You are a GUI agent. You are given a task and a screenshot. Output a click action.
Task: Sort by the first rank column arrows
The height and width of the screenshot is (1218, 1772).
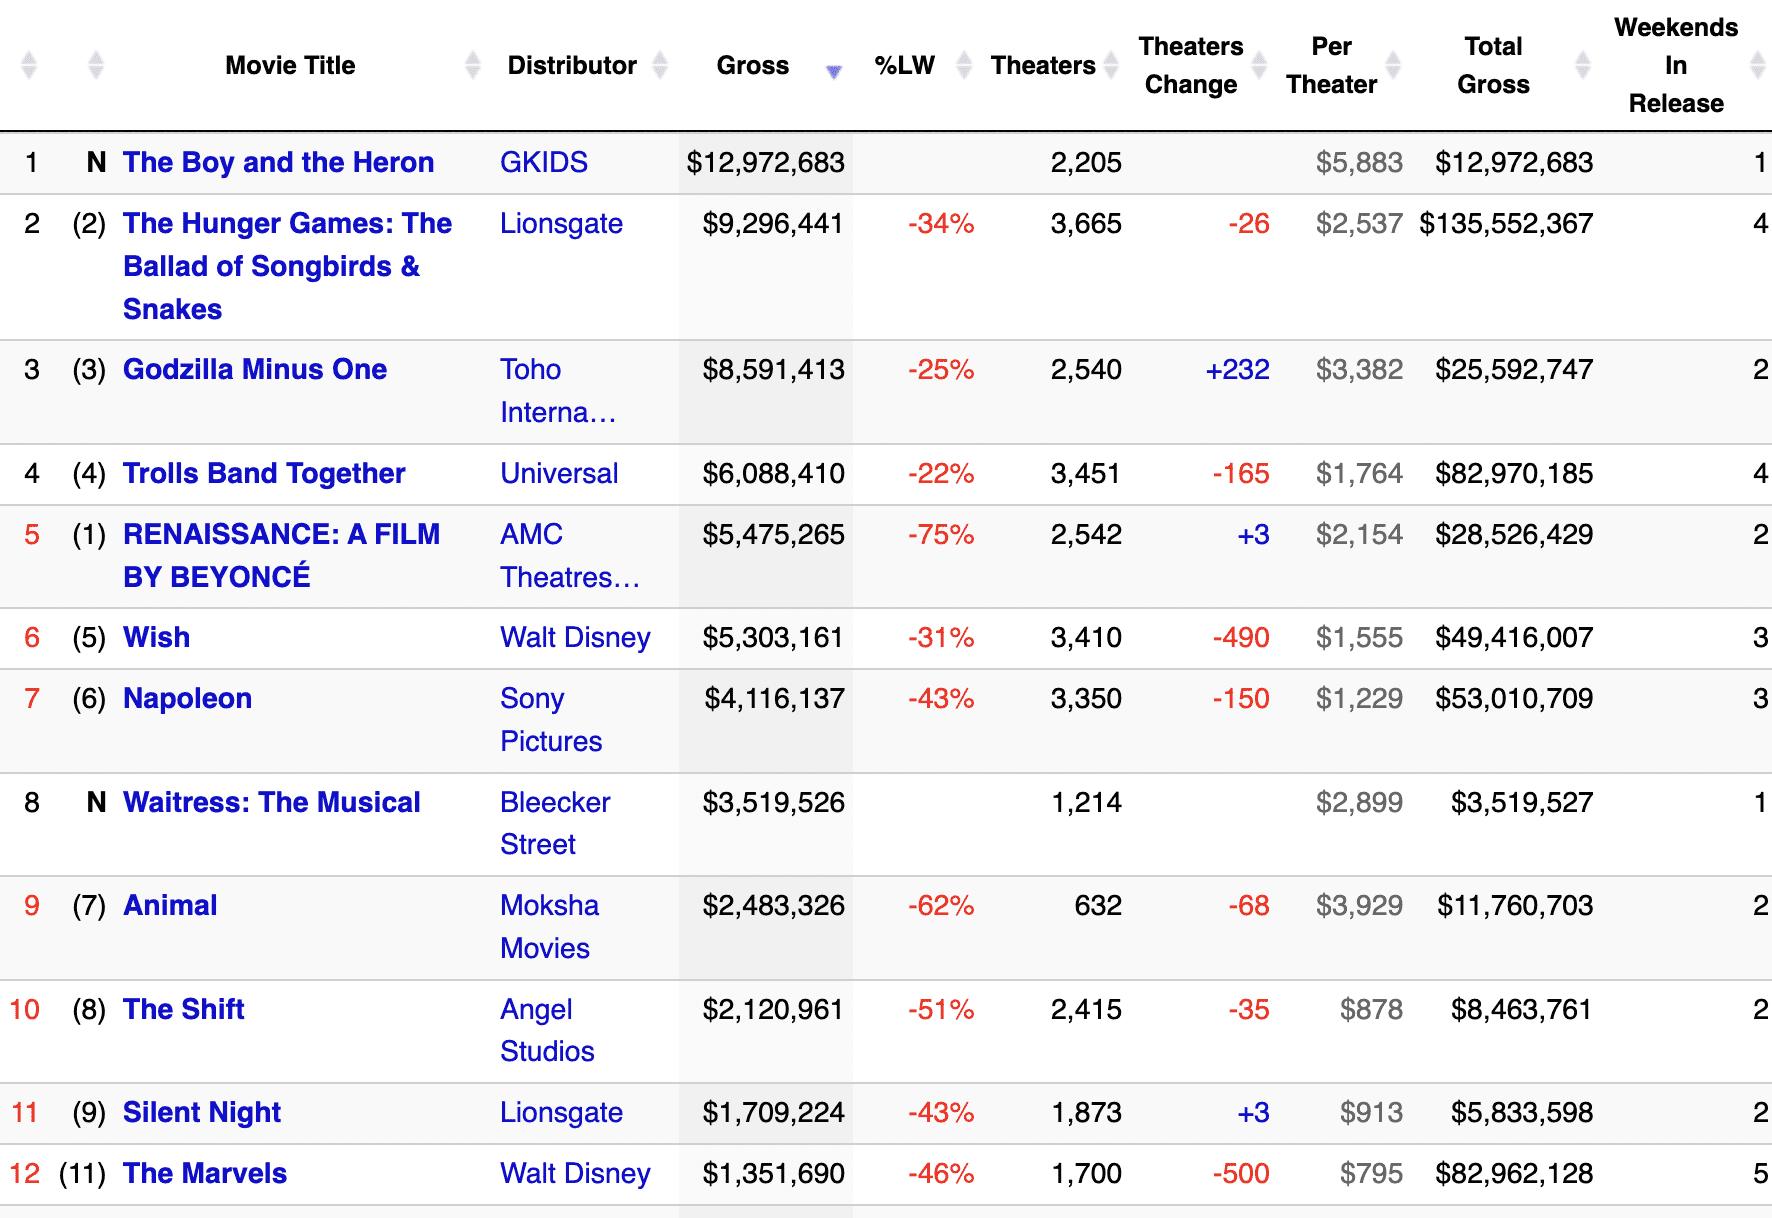point(29,65)
